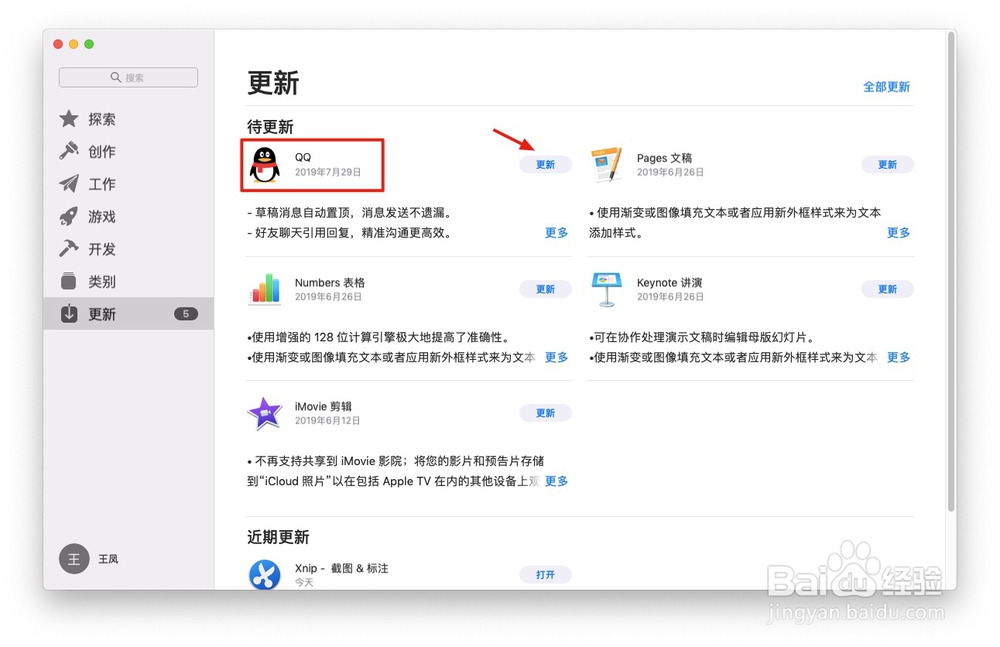This screenshot has height=647, width=1000.
Task: Expand 更多 for Pages release notes
Action: click(x=898, y=233)
